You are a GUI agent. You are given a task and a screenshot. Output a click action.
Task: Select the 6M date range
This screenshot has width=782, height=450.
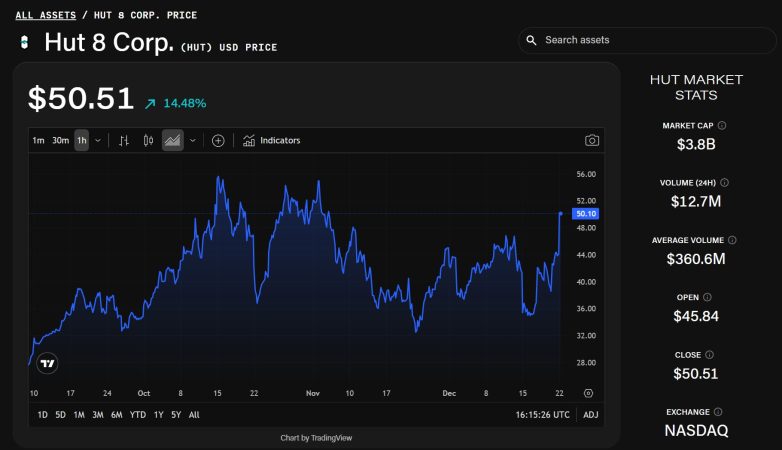[117, 415]
